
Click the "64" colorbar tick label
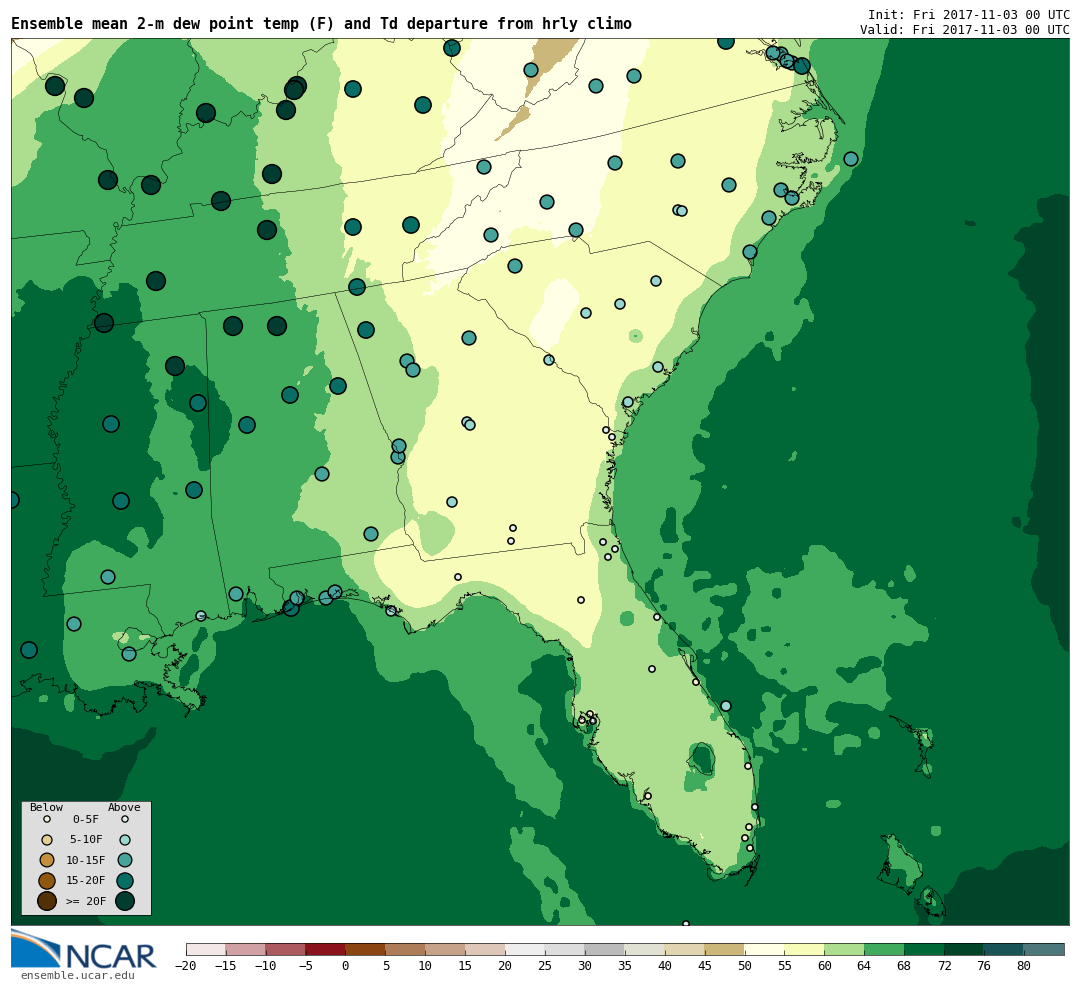click(864, 966)
